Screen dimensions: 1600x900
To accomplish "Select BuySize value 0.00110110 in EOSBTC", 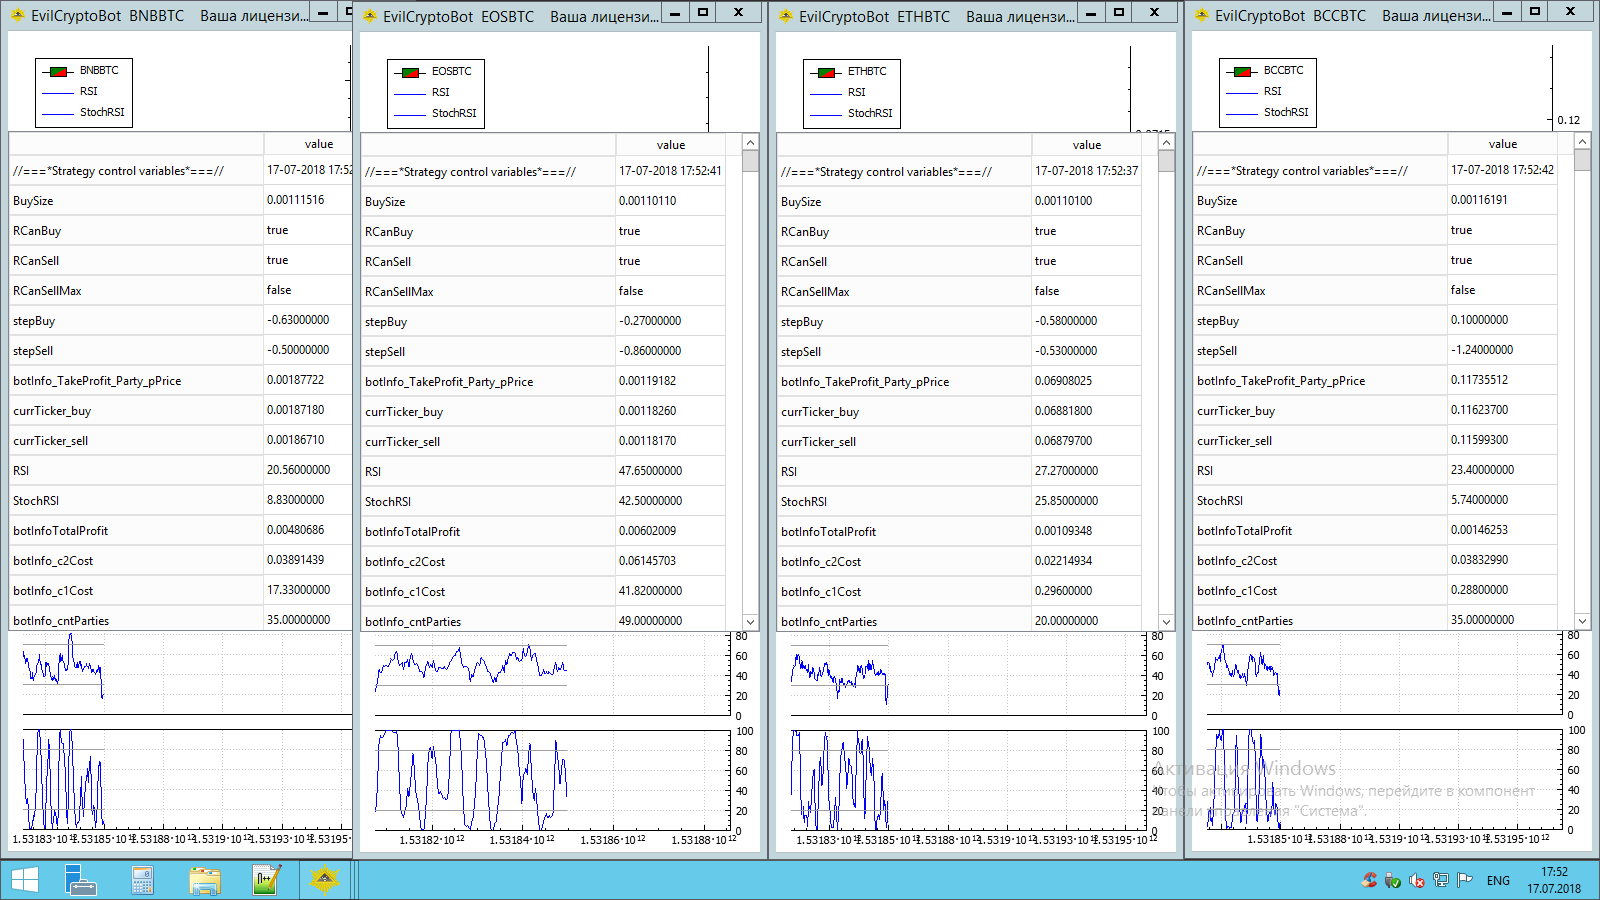I will 647,201.
